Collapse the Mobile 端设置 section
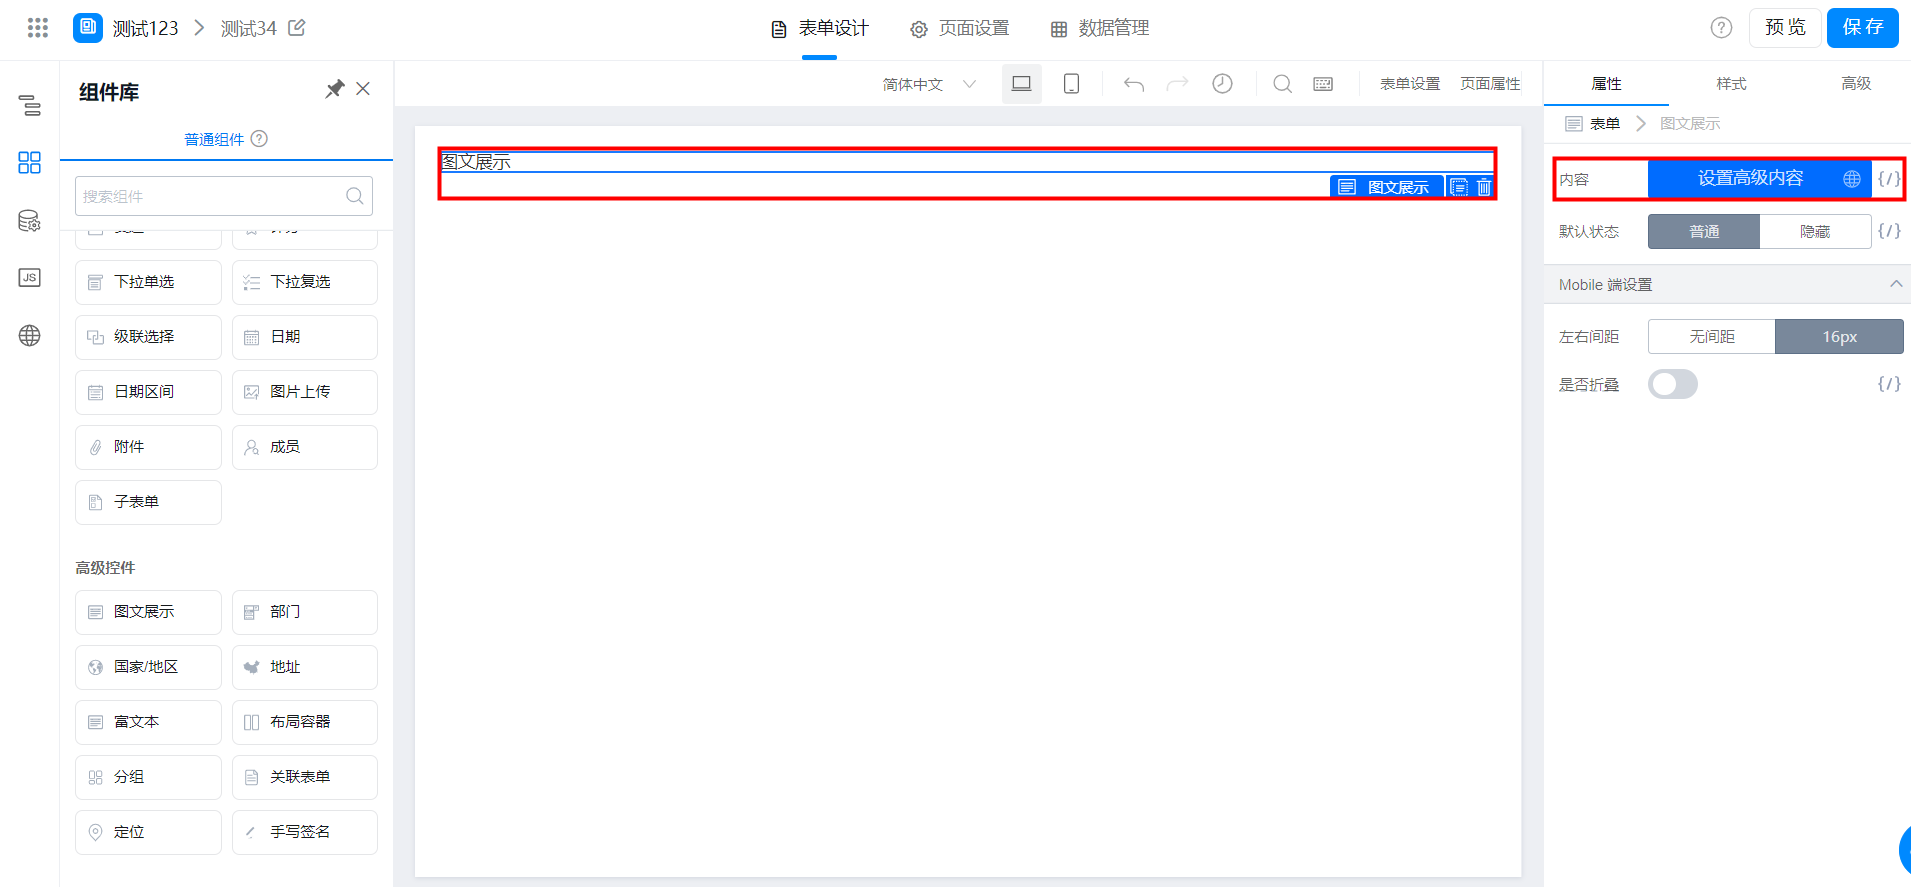 pyautogui.click(x=1896, y=284)
